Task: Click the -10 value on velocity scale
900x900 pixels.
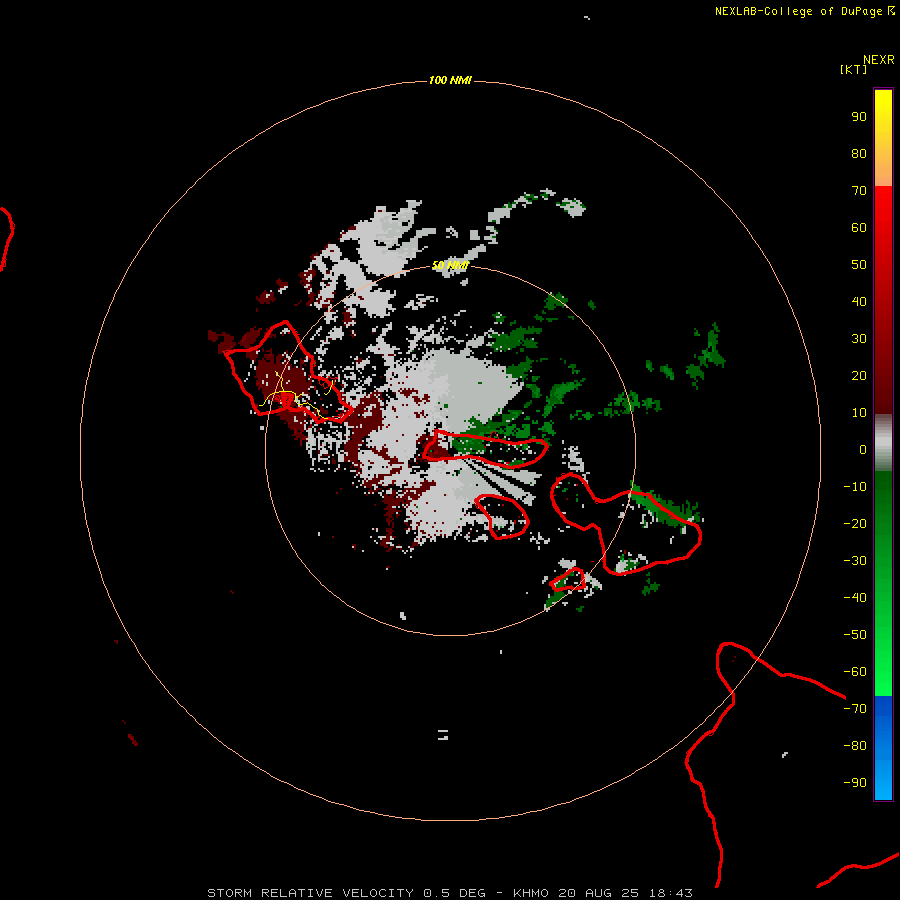Action: click(x=855, y=486)
